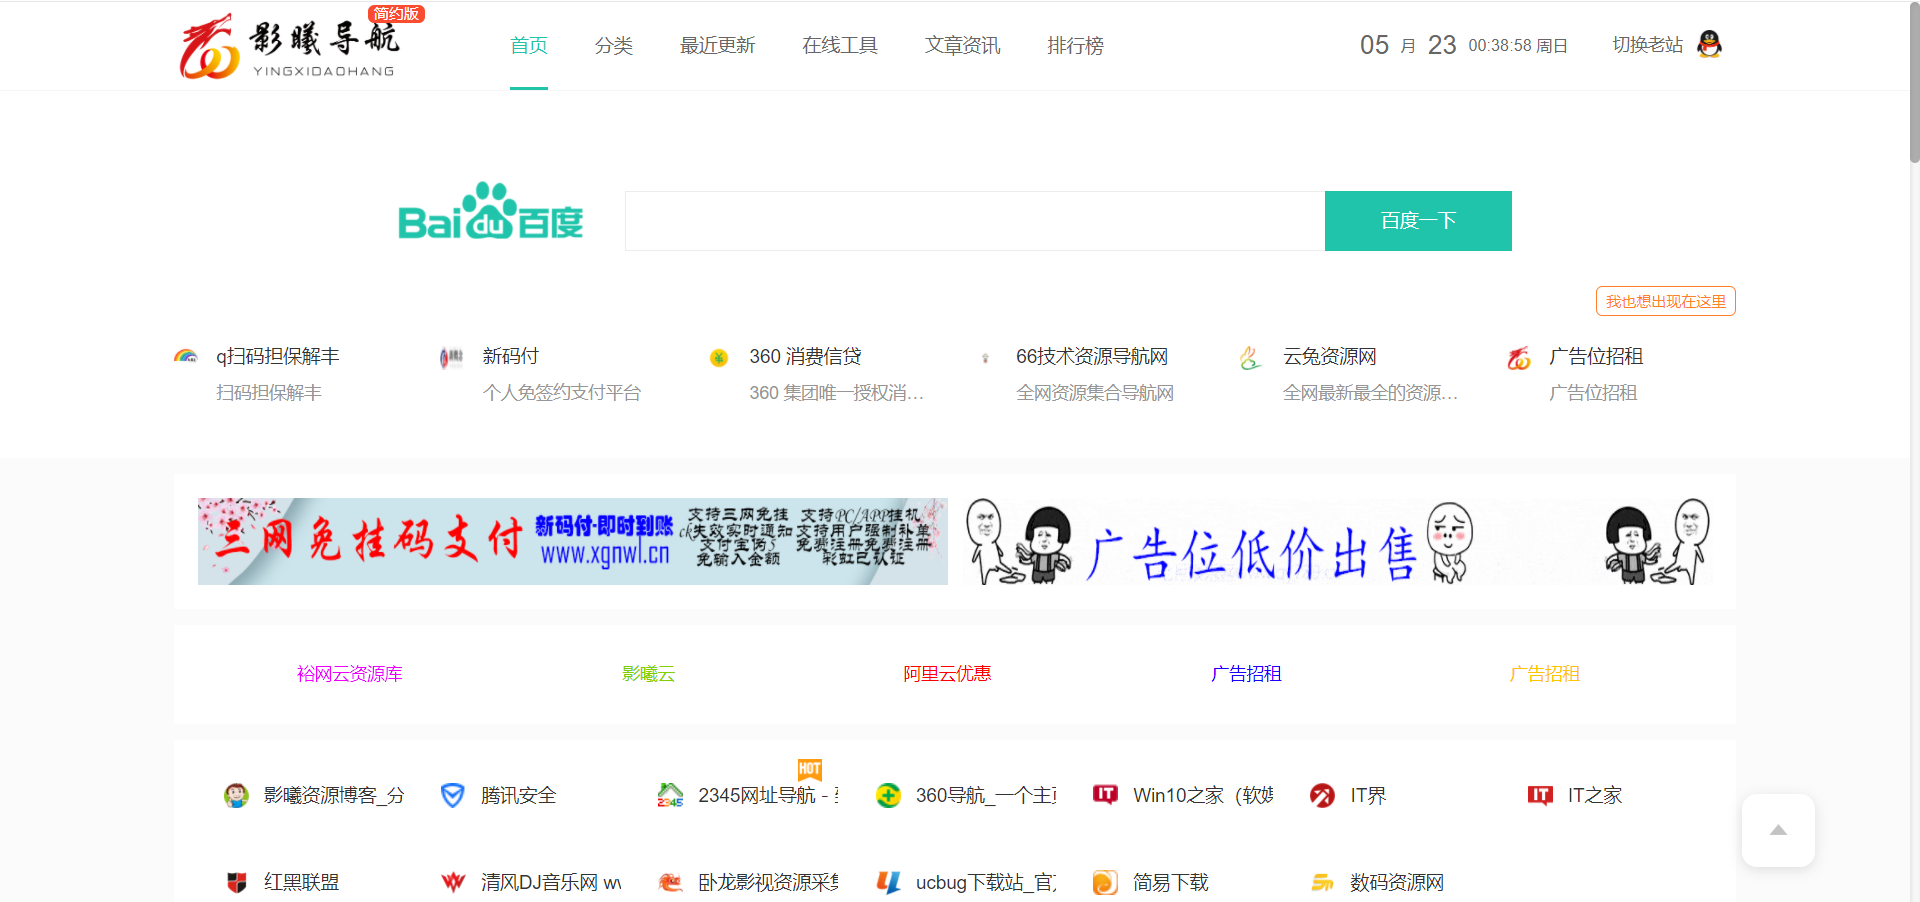Click the text 全网资源集合导航网
1920x902 pixels.
[x=1095, y=393]
